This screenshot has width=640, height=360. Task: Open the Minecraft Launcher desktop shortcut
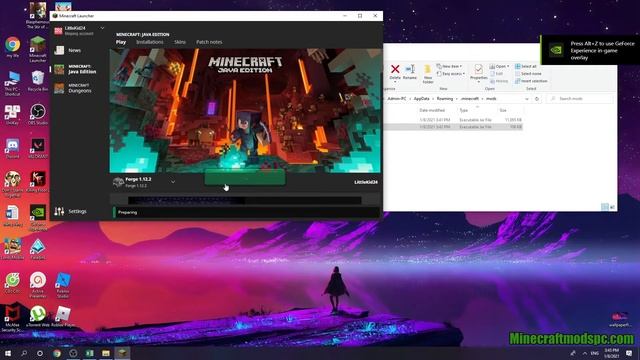coord(38,49)
